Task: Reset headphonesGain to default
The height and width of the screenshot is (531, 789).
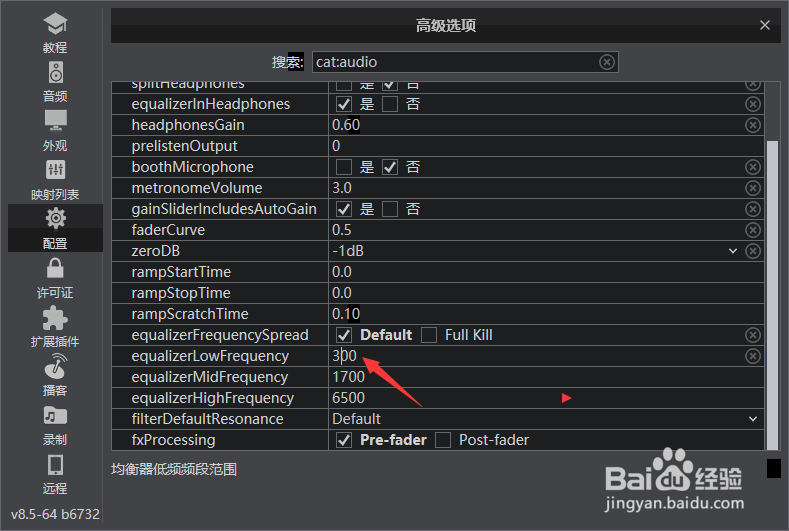Action: click(753, 125)
